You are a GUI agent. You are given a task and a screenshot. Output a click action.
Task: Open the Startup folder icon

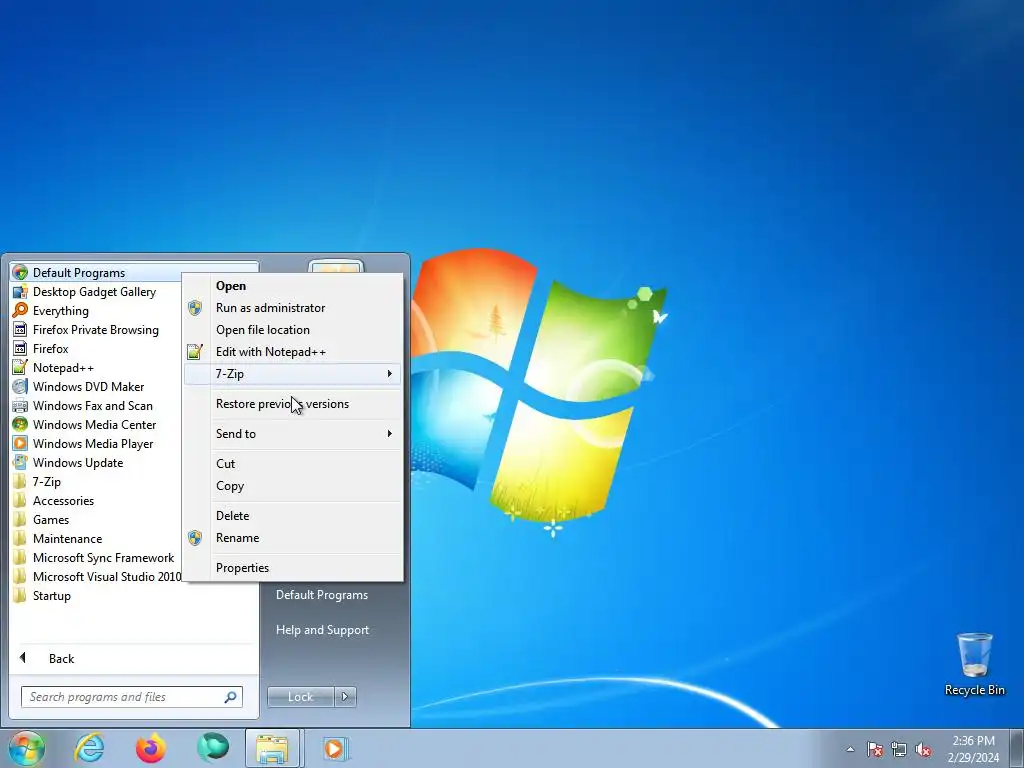[x=20, y=596]
